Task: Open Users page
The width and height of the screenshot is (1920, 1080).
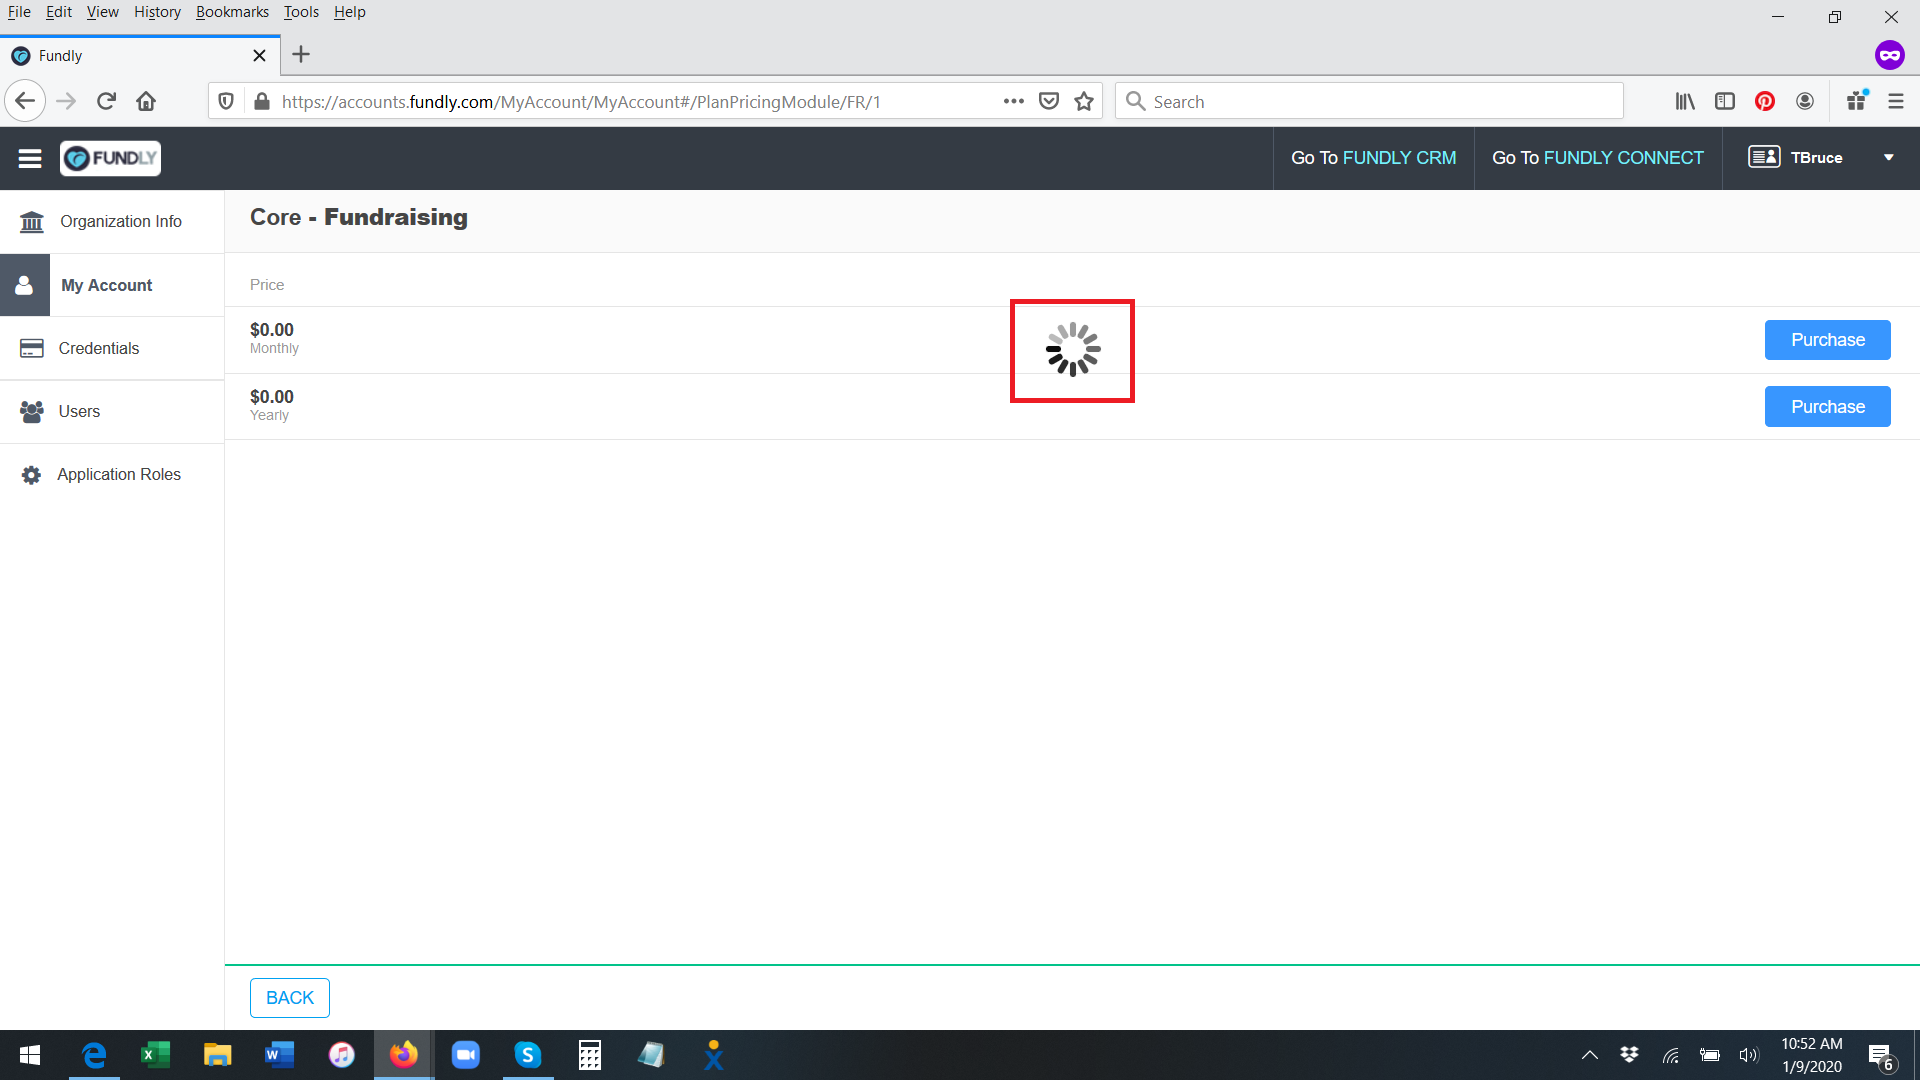Action: coord(112,411)
